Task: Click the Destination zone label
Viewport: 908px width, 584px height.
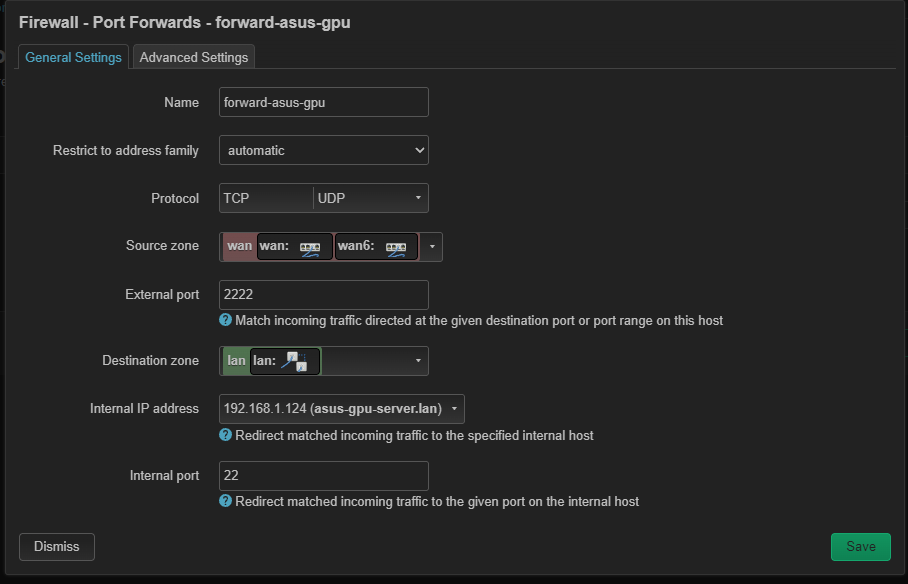Action: tap(151, 360)
